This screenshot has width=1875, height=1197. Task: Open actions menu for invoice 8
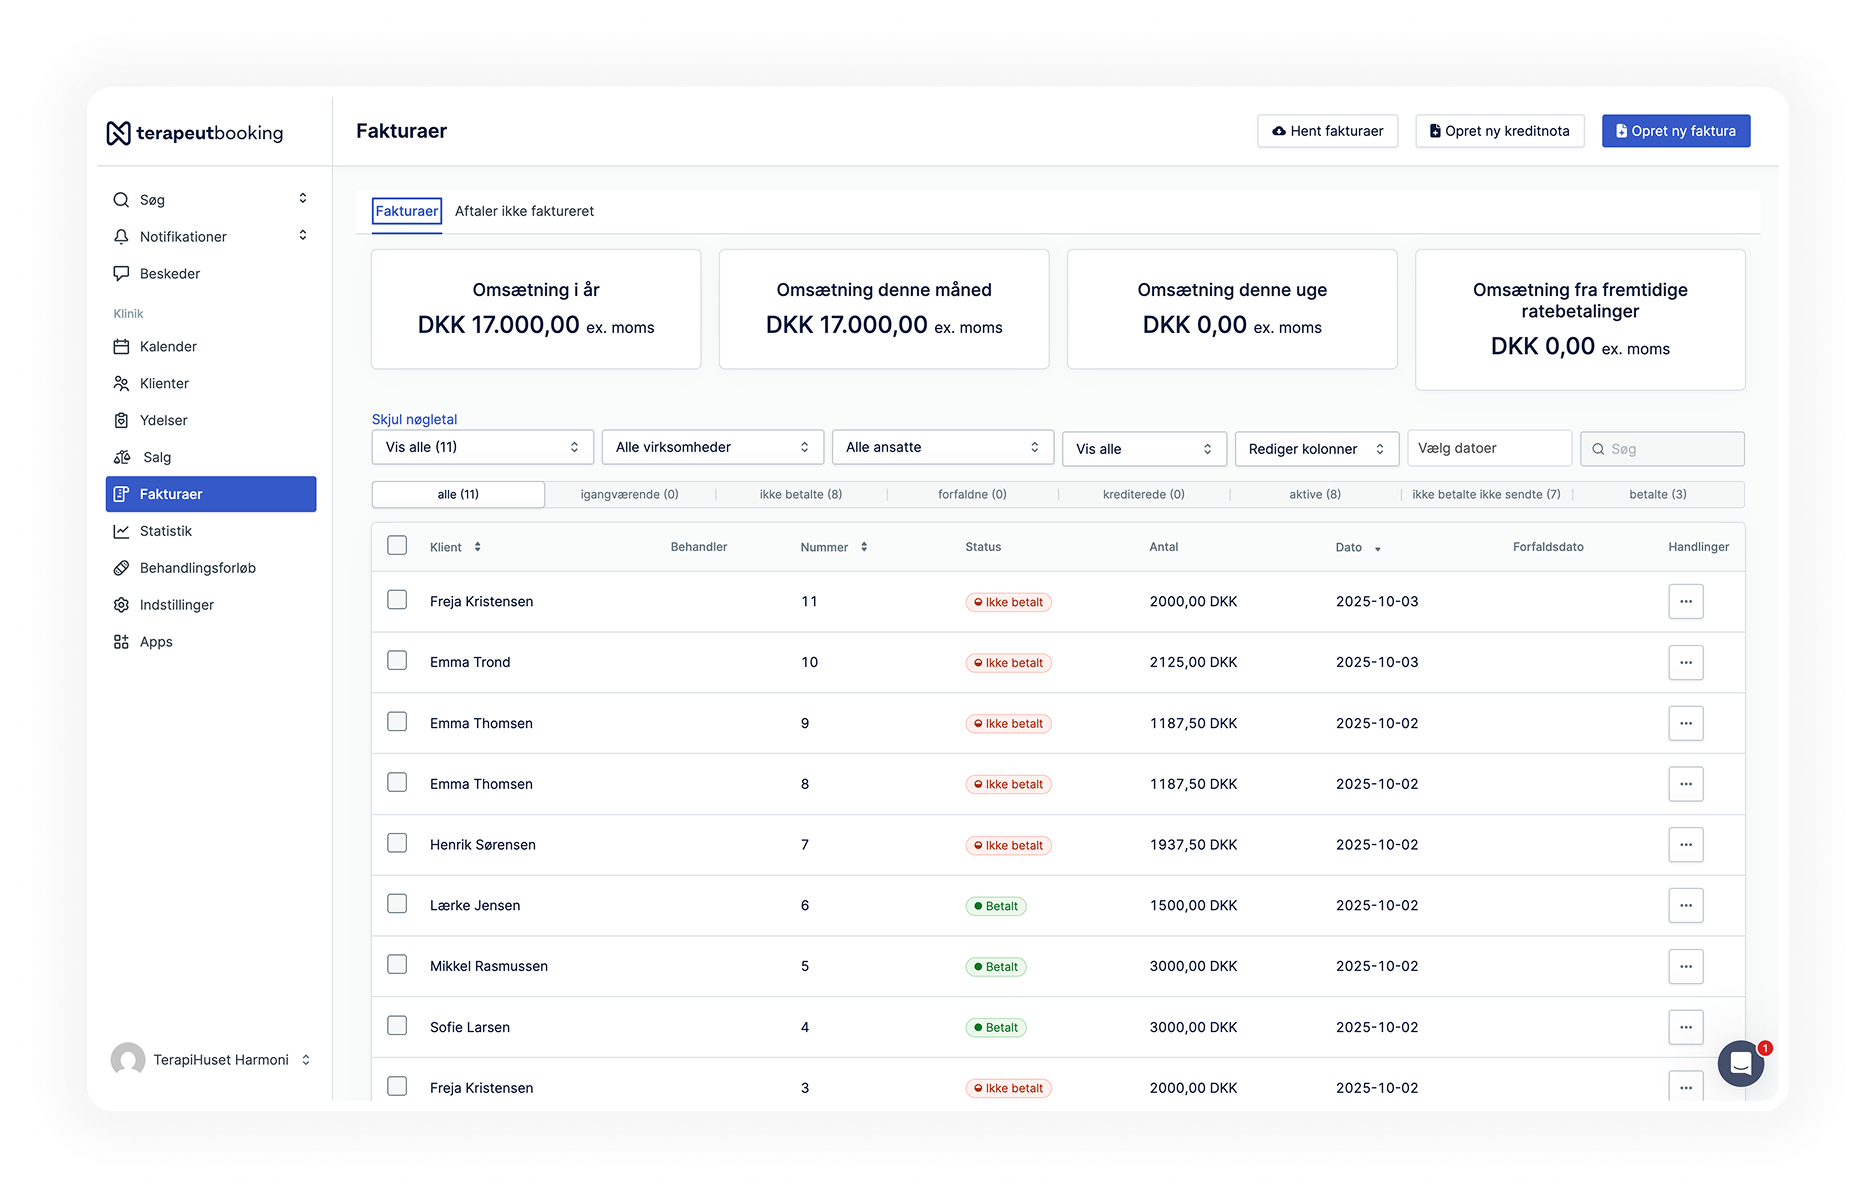click(1686, 784)
